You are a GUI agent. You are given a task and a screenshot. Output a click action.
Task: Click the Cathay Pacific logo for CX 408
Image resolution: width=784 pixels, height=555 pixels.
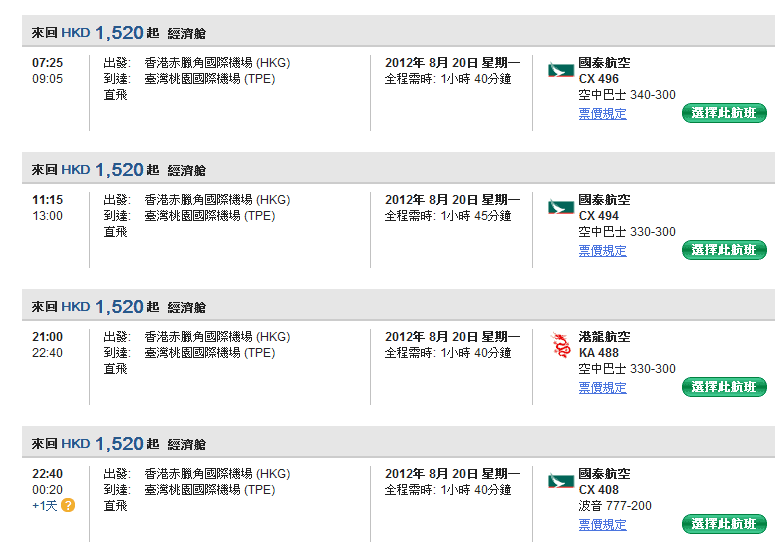click(x=560, y=482)
